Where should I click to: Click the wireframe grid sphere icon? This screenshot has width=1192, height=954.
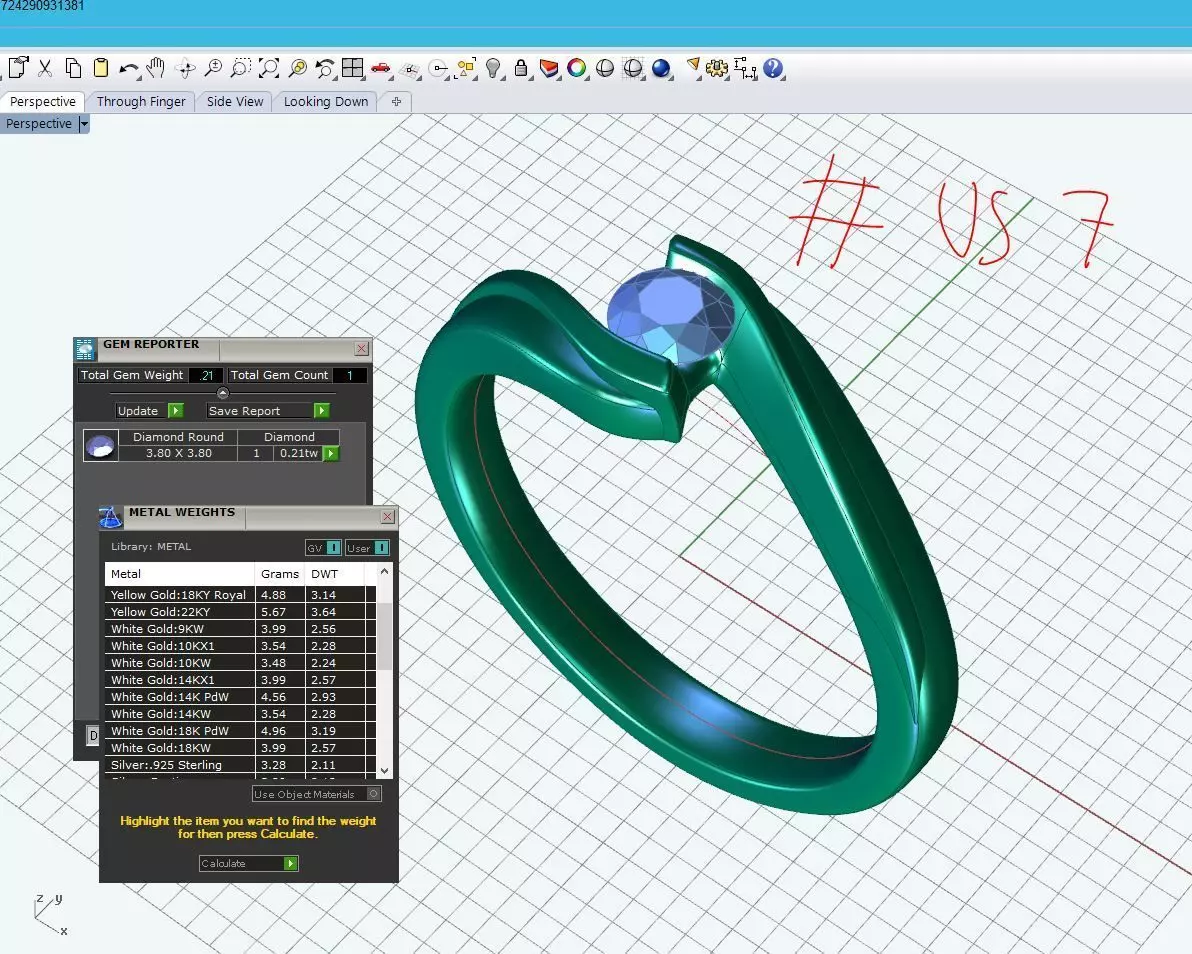[x=633, y=68]
